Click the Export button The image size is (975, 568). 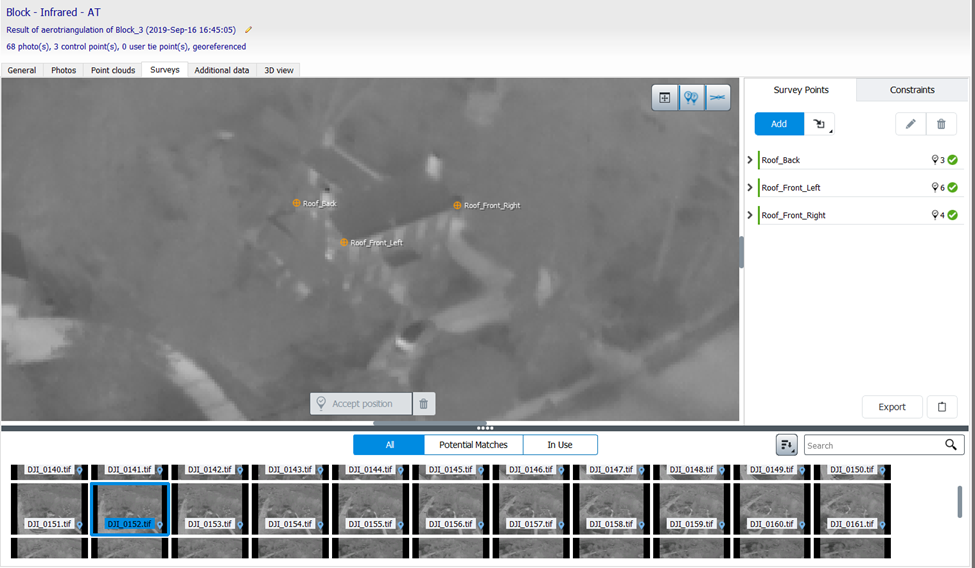892,407
